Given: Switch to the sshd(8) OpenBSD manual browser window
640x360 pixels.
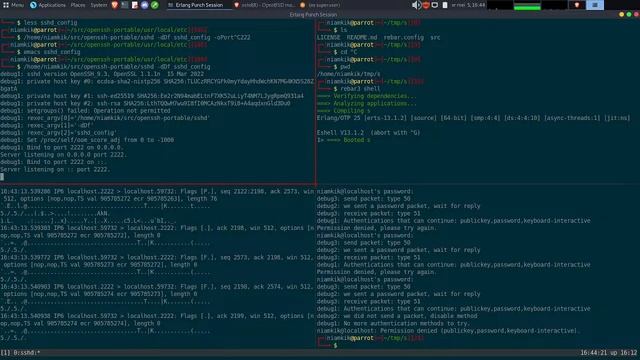Looking at the screenshot, I should (264, 5).
